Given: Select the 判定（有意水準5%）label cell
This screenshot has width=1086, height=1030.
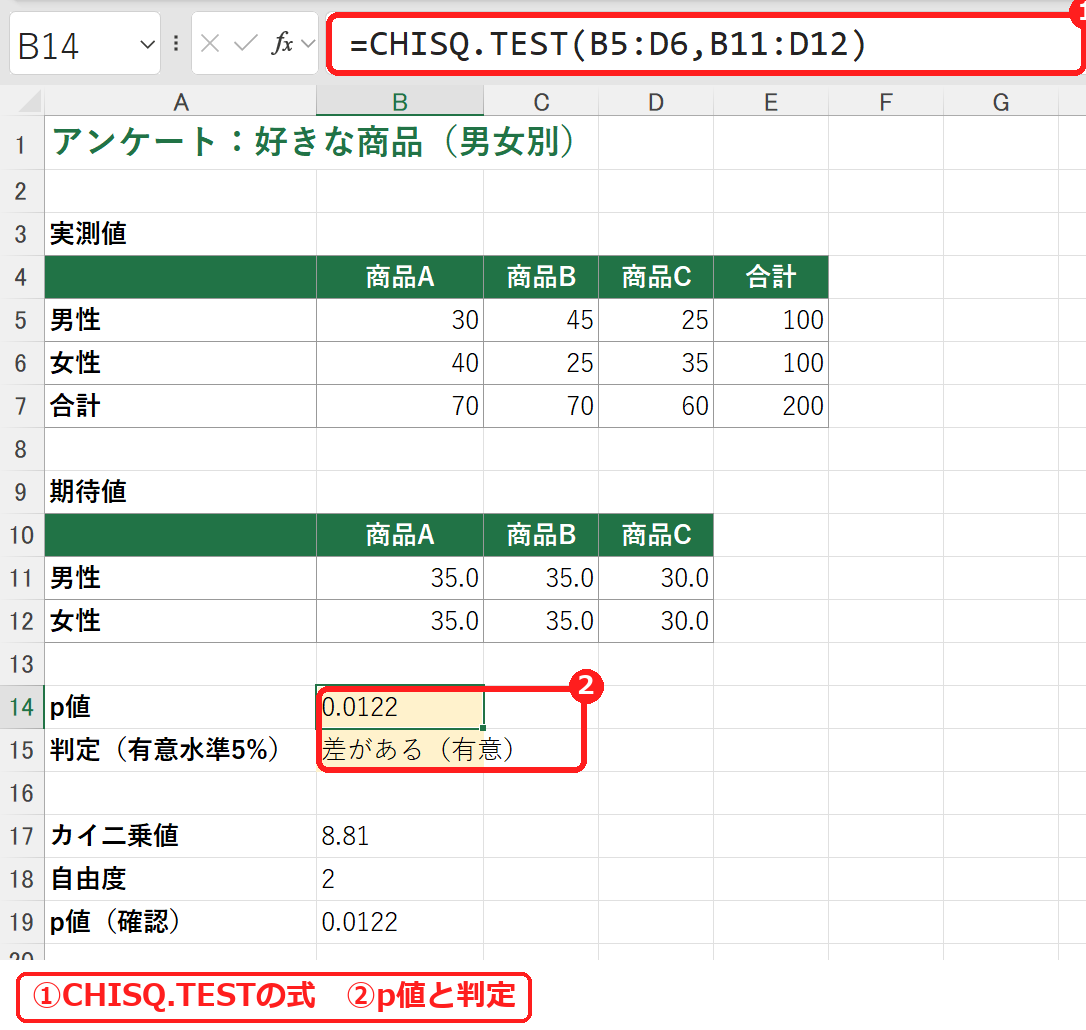Looking at the screenshot, I should click(181, 749).
